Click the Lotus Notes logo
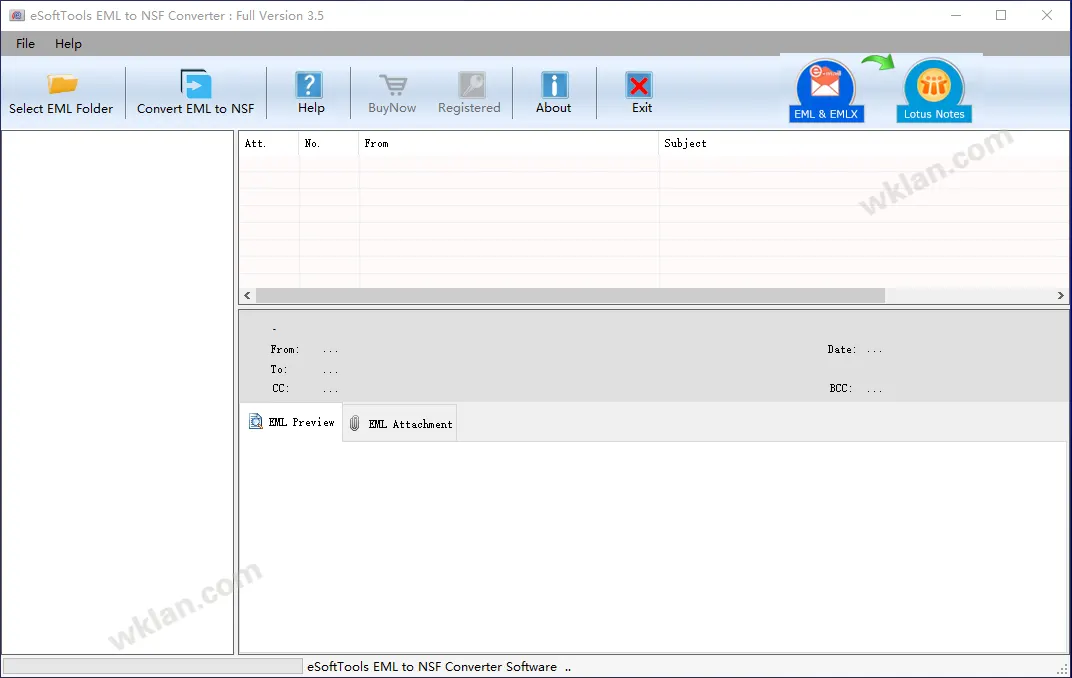The image size is (1072, 678). pyautogui.click(x=934, y=90)
